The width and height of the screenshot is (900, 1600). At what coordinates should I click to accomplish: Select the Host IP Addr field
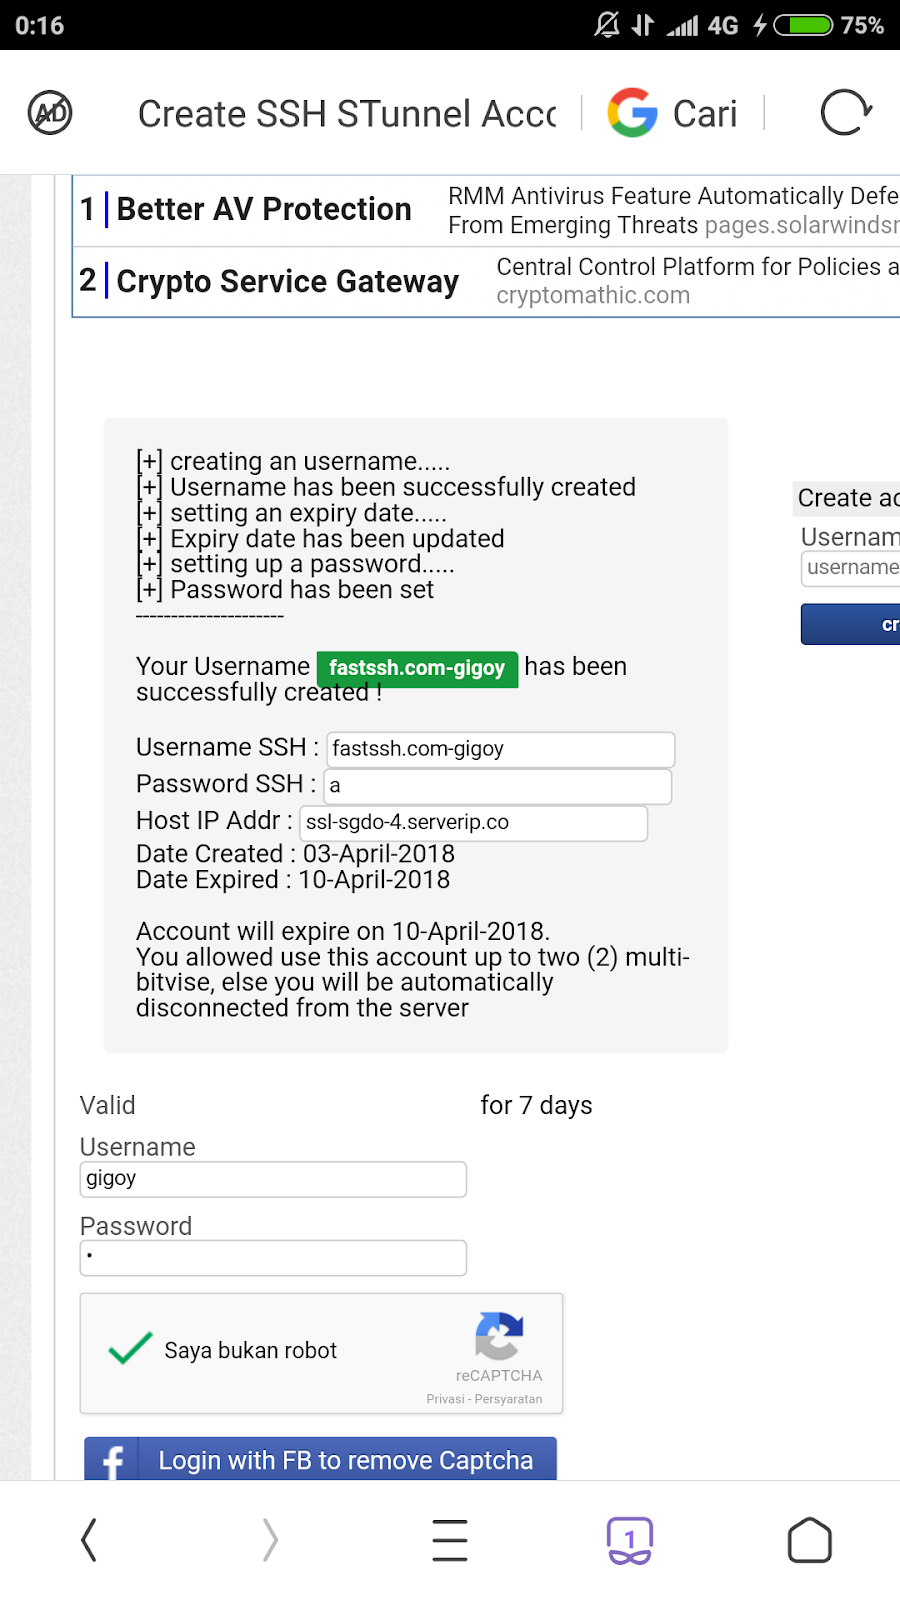(x=473, y=822)
